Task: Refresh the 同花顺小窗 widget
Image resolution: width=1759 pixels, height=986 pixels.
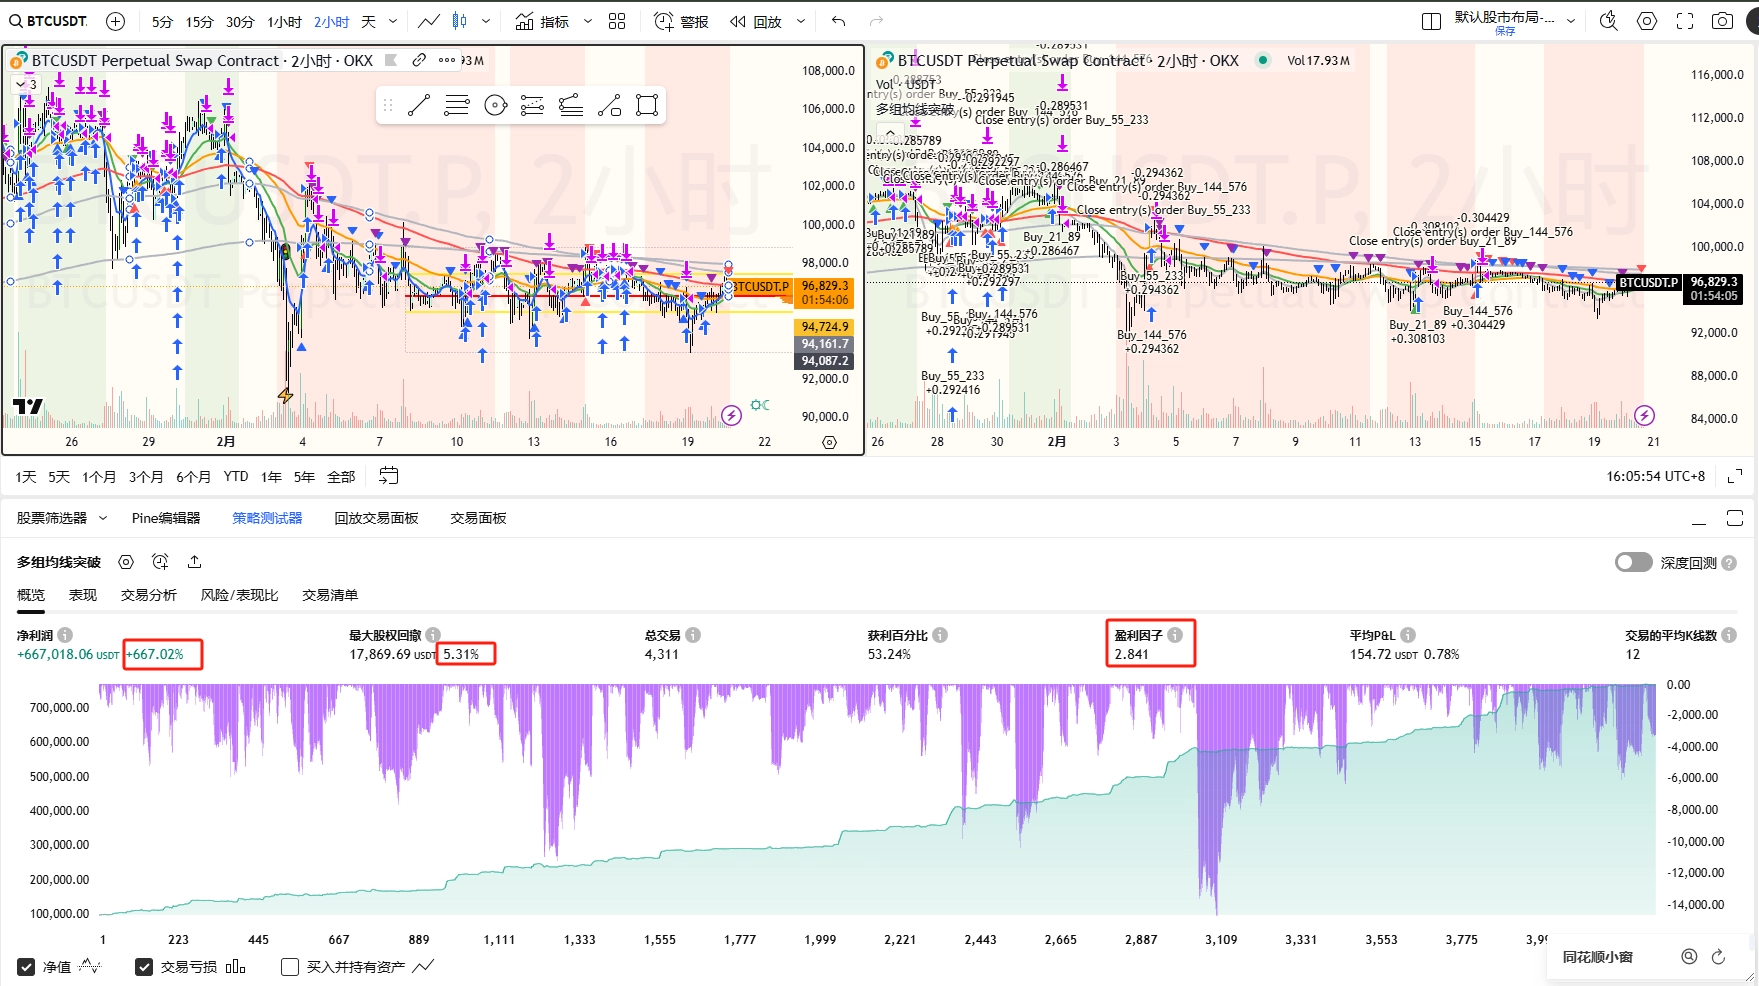Action: 1719,957
